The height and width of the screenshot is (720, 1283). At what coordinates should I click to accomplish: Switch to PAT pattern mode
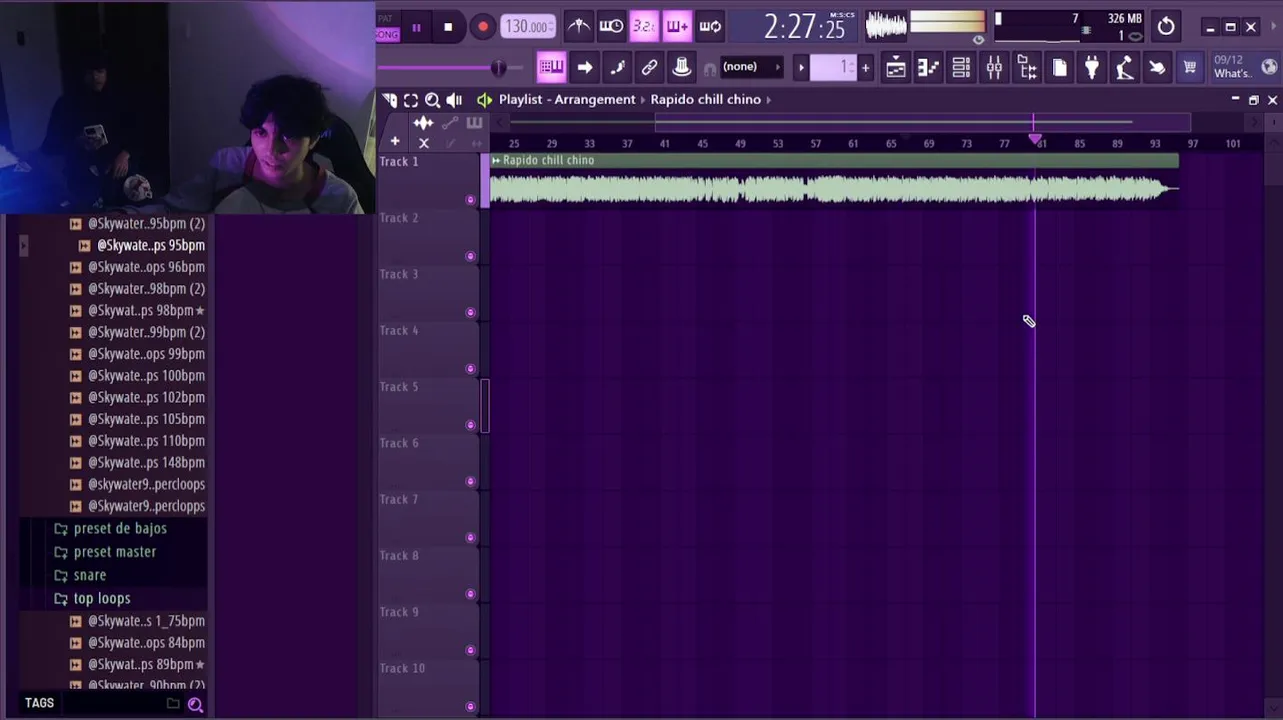(386, 19)
